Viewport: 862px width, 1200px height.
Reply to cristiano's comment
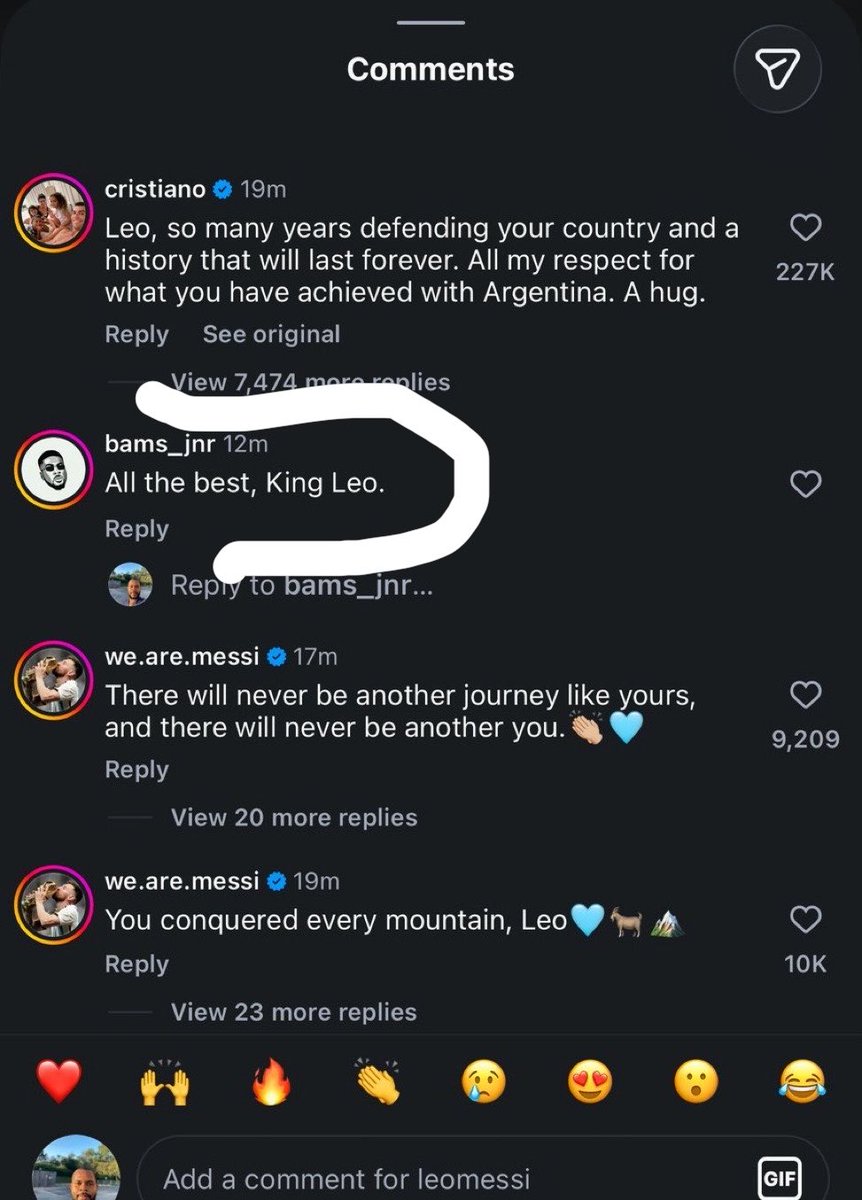137,334
